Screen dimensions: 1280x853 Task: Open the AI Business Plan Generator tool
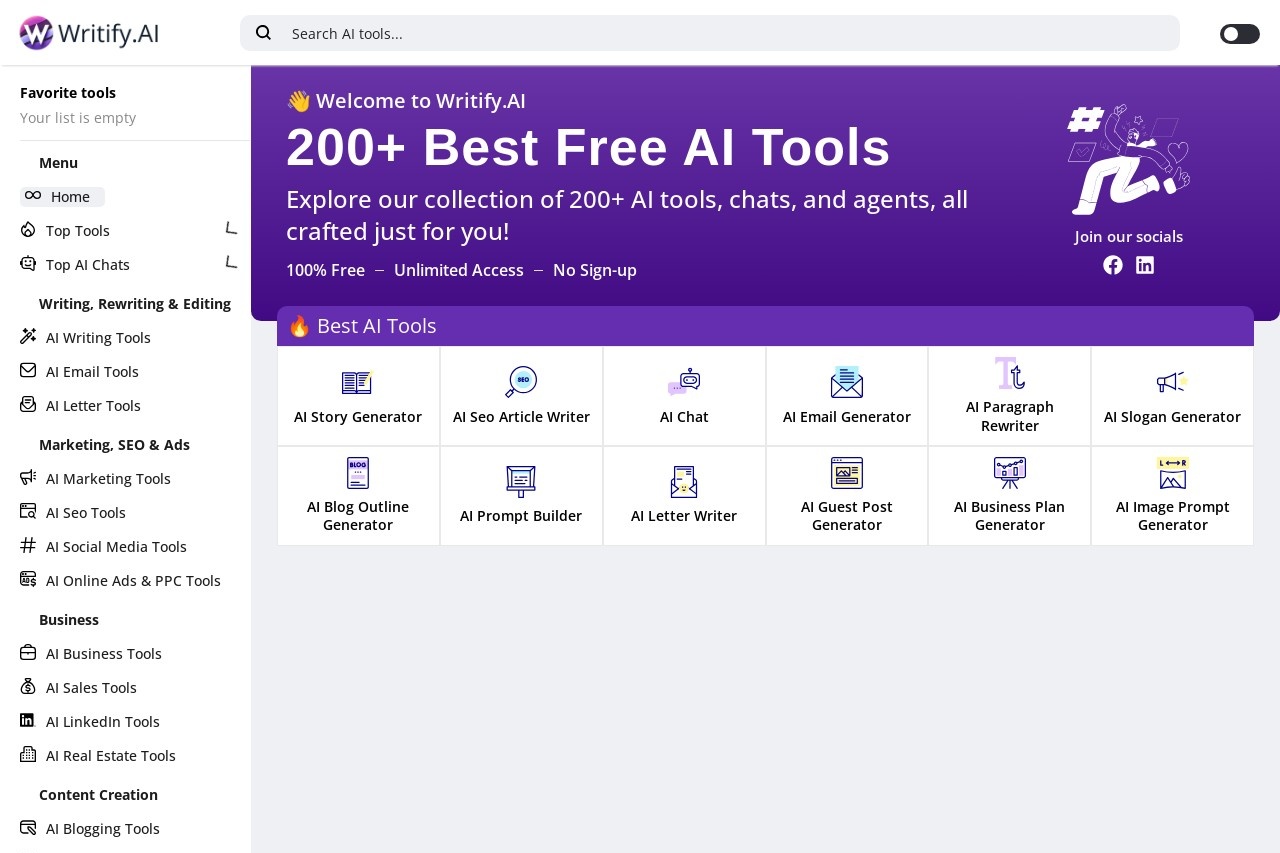1010,496
